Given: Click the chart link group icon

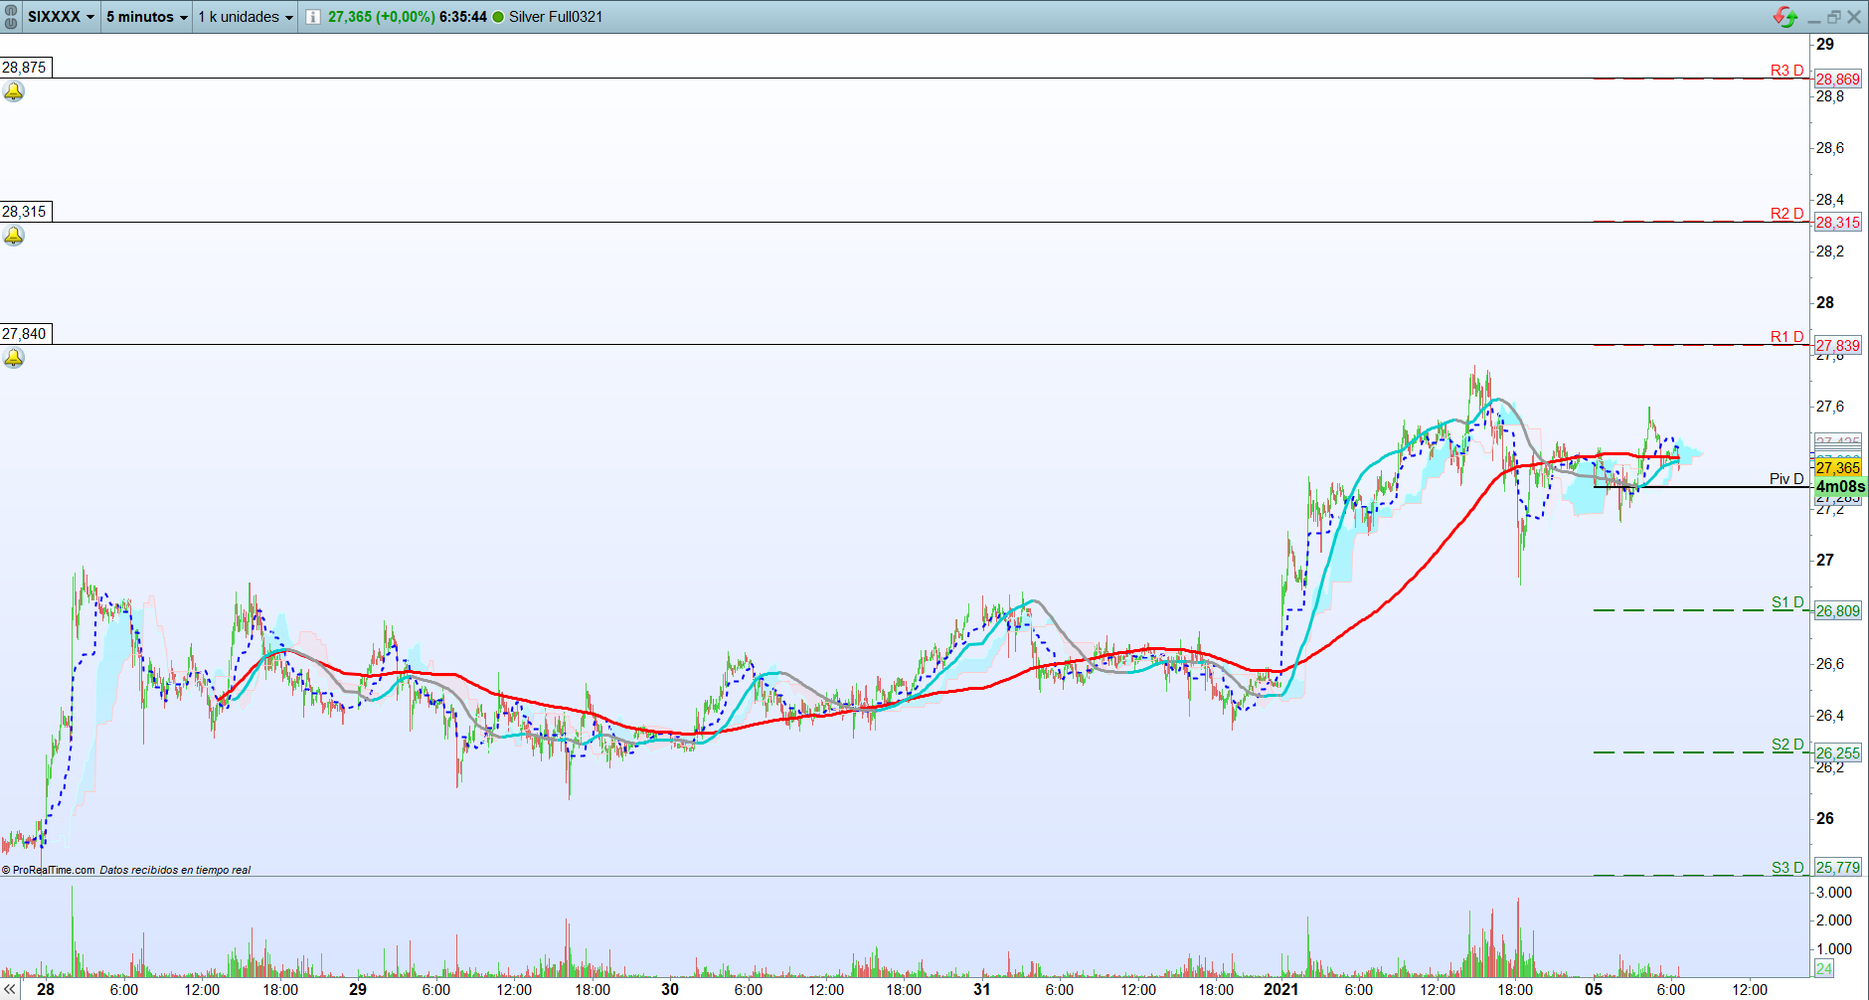Looking at the screenshot, I should coord(10,16).
